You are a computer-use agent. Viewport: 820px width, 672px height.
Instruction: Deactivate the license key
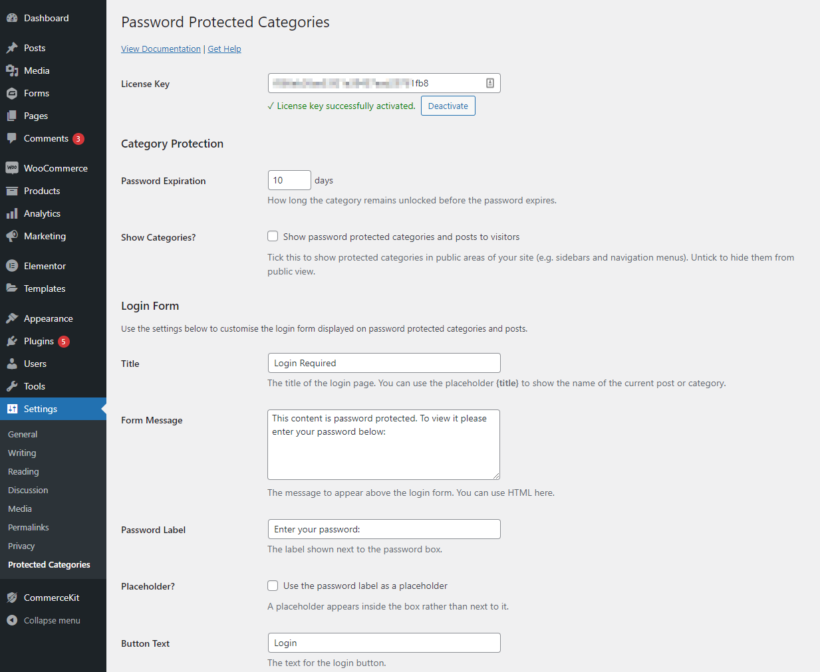448,106
